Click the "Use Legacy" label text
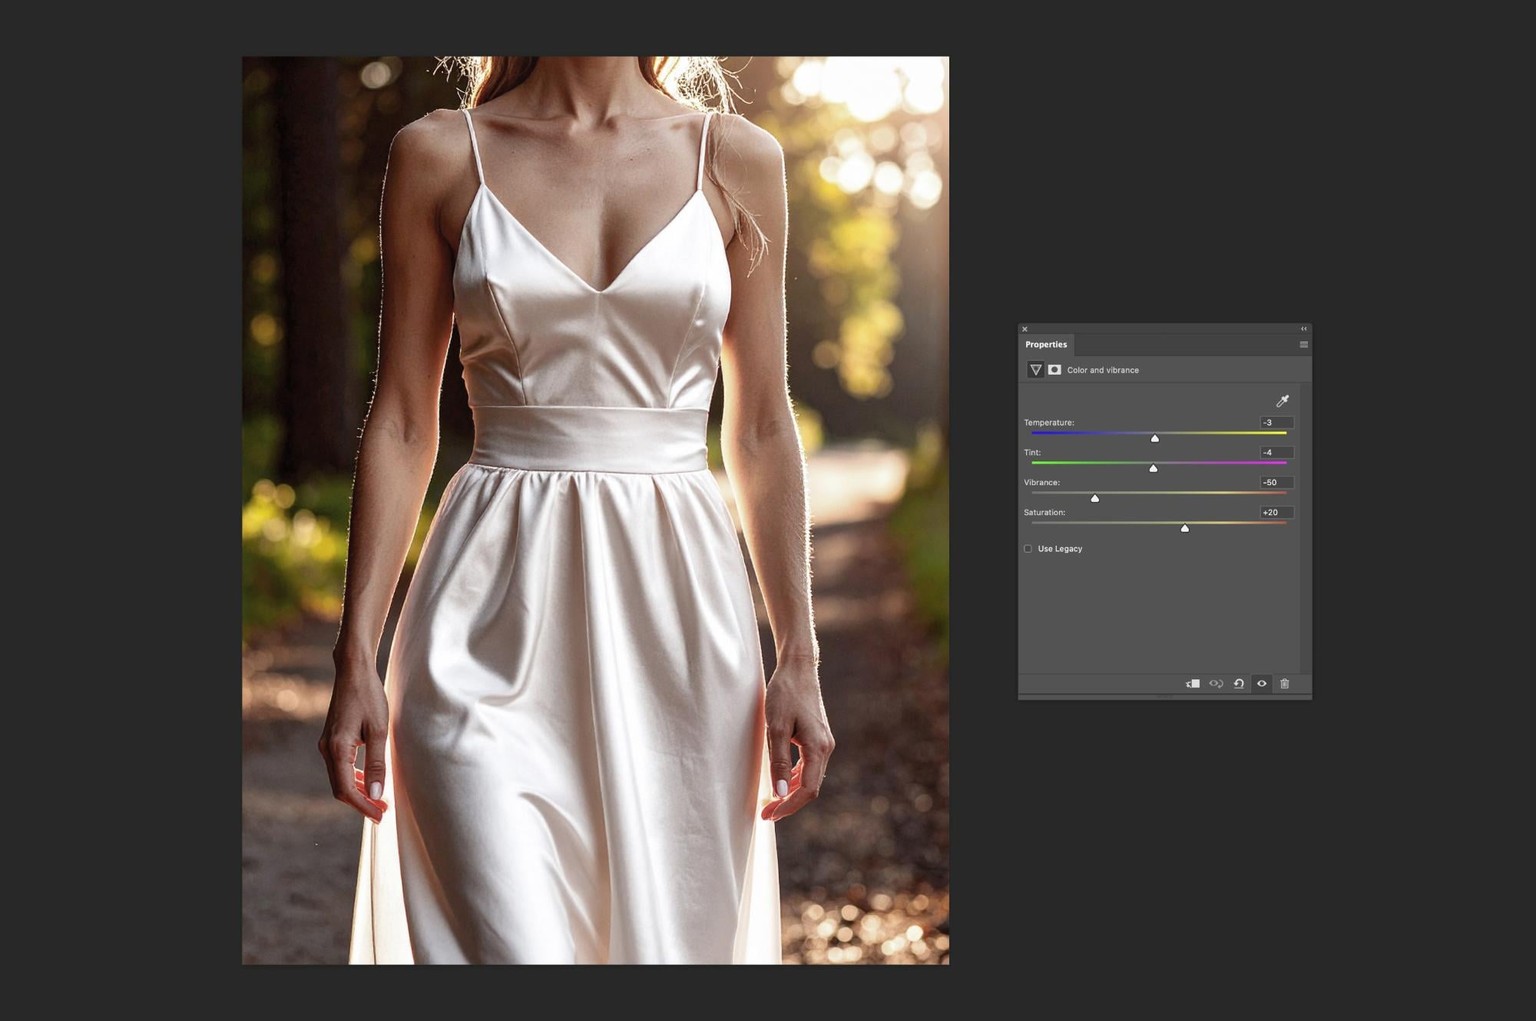The height and width of the screenshot is (1021, 1536). pos(1060,549)
